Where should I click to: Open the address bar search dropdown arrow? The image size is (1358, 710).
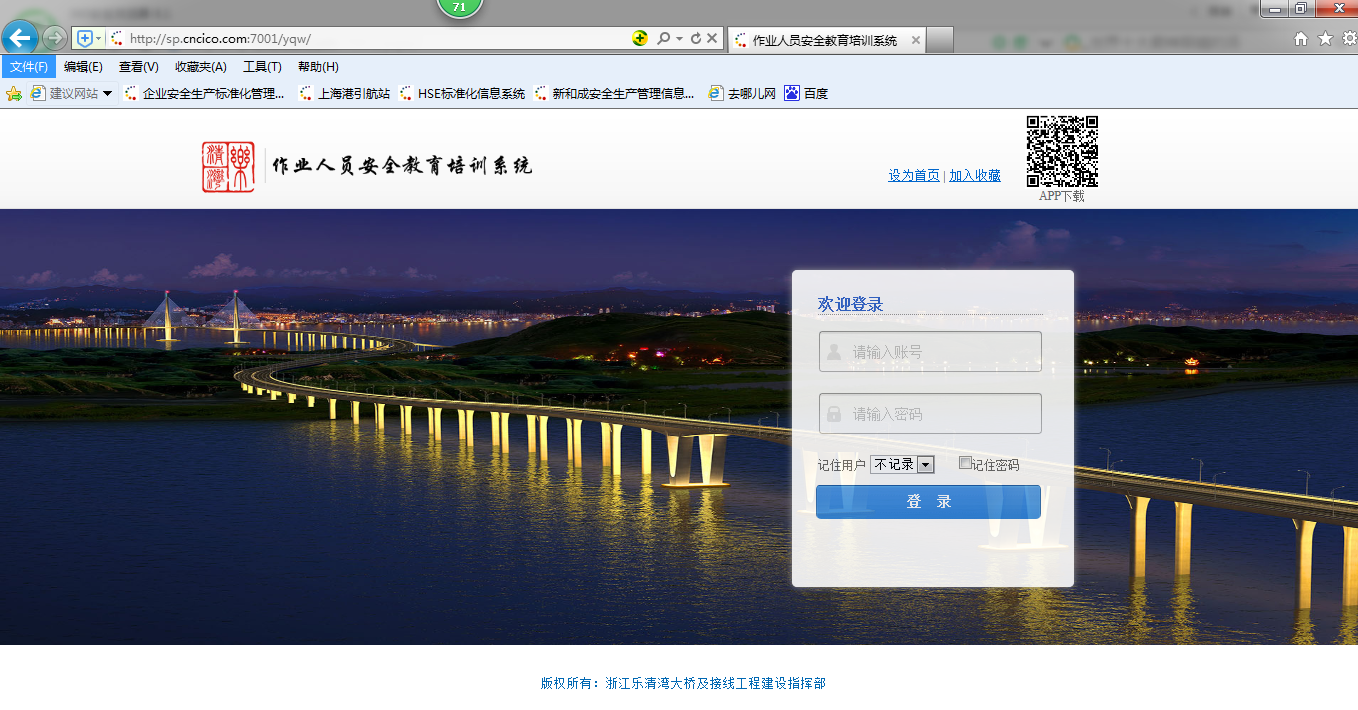click(680, 38)
